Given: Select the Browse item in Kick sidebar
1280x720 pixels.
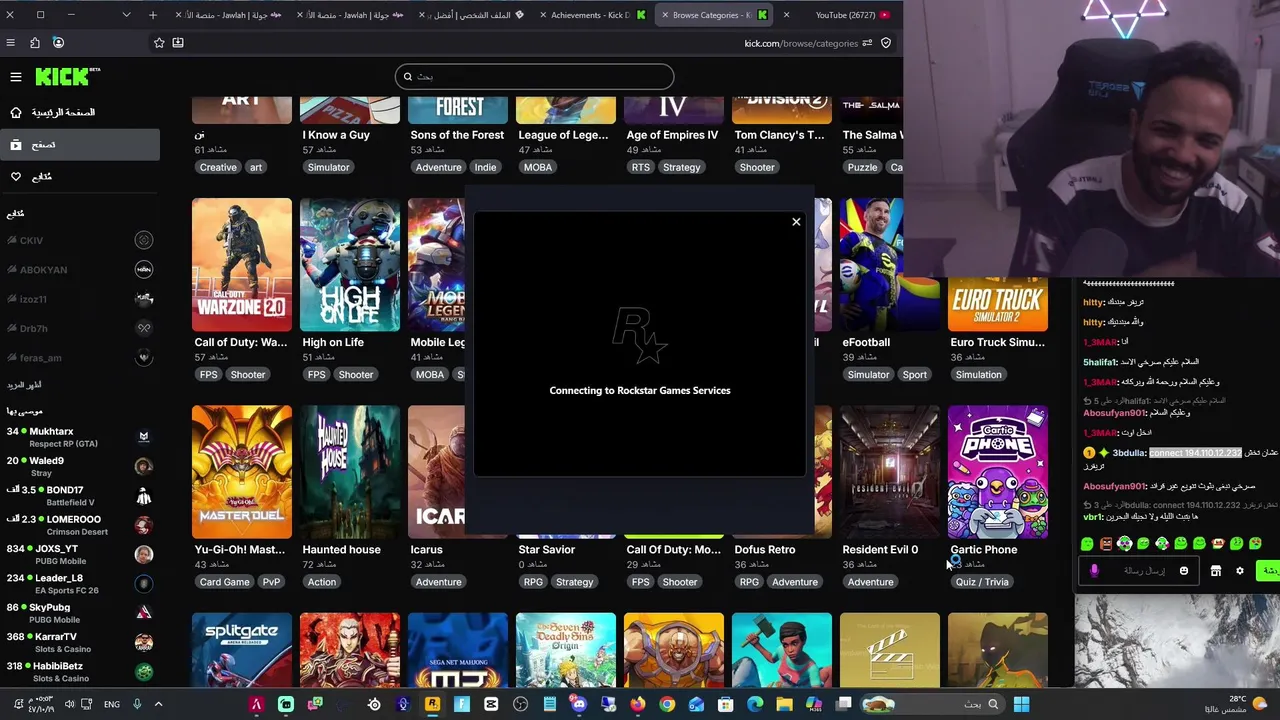Looking at the screenshot, I should 80,145.
